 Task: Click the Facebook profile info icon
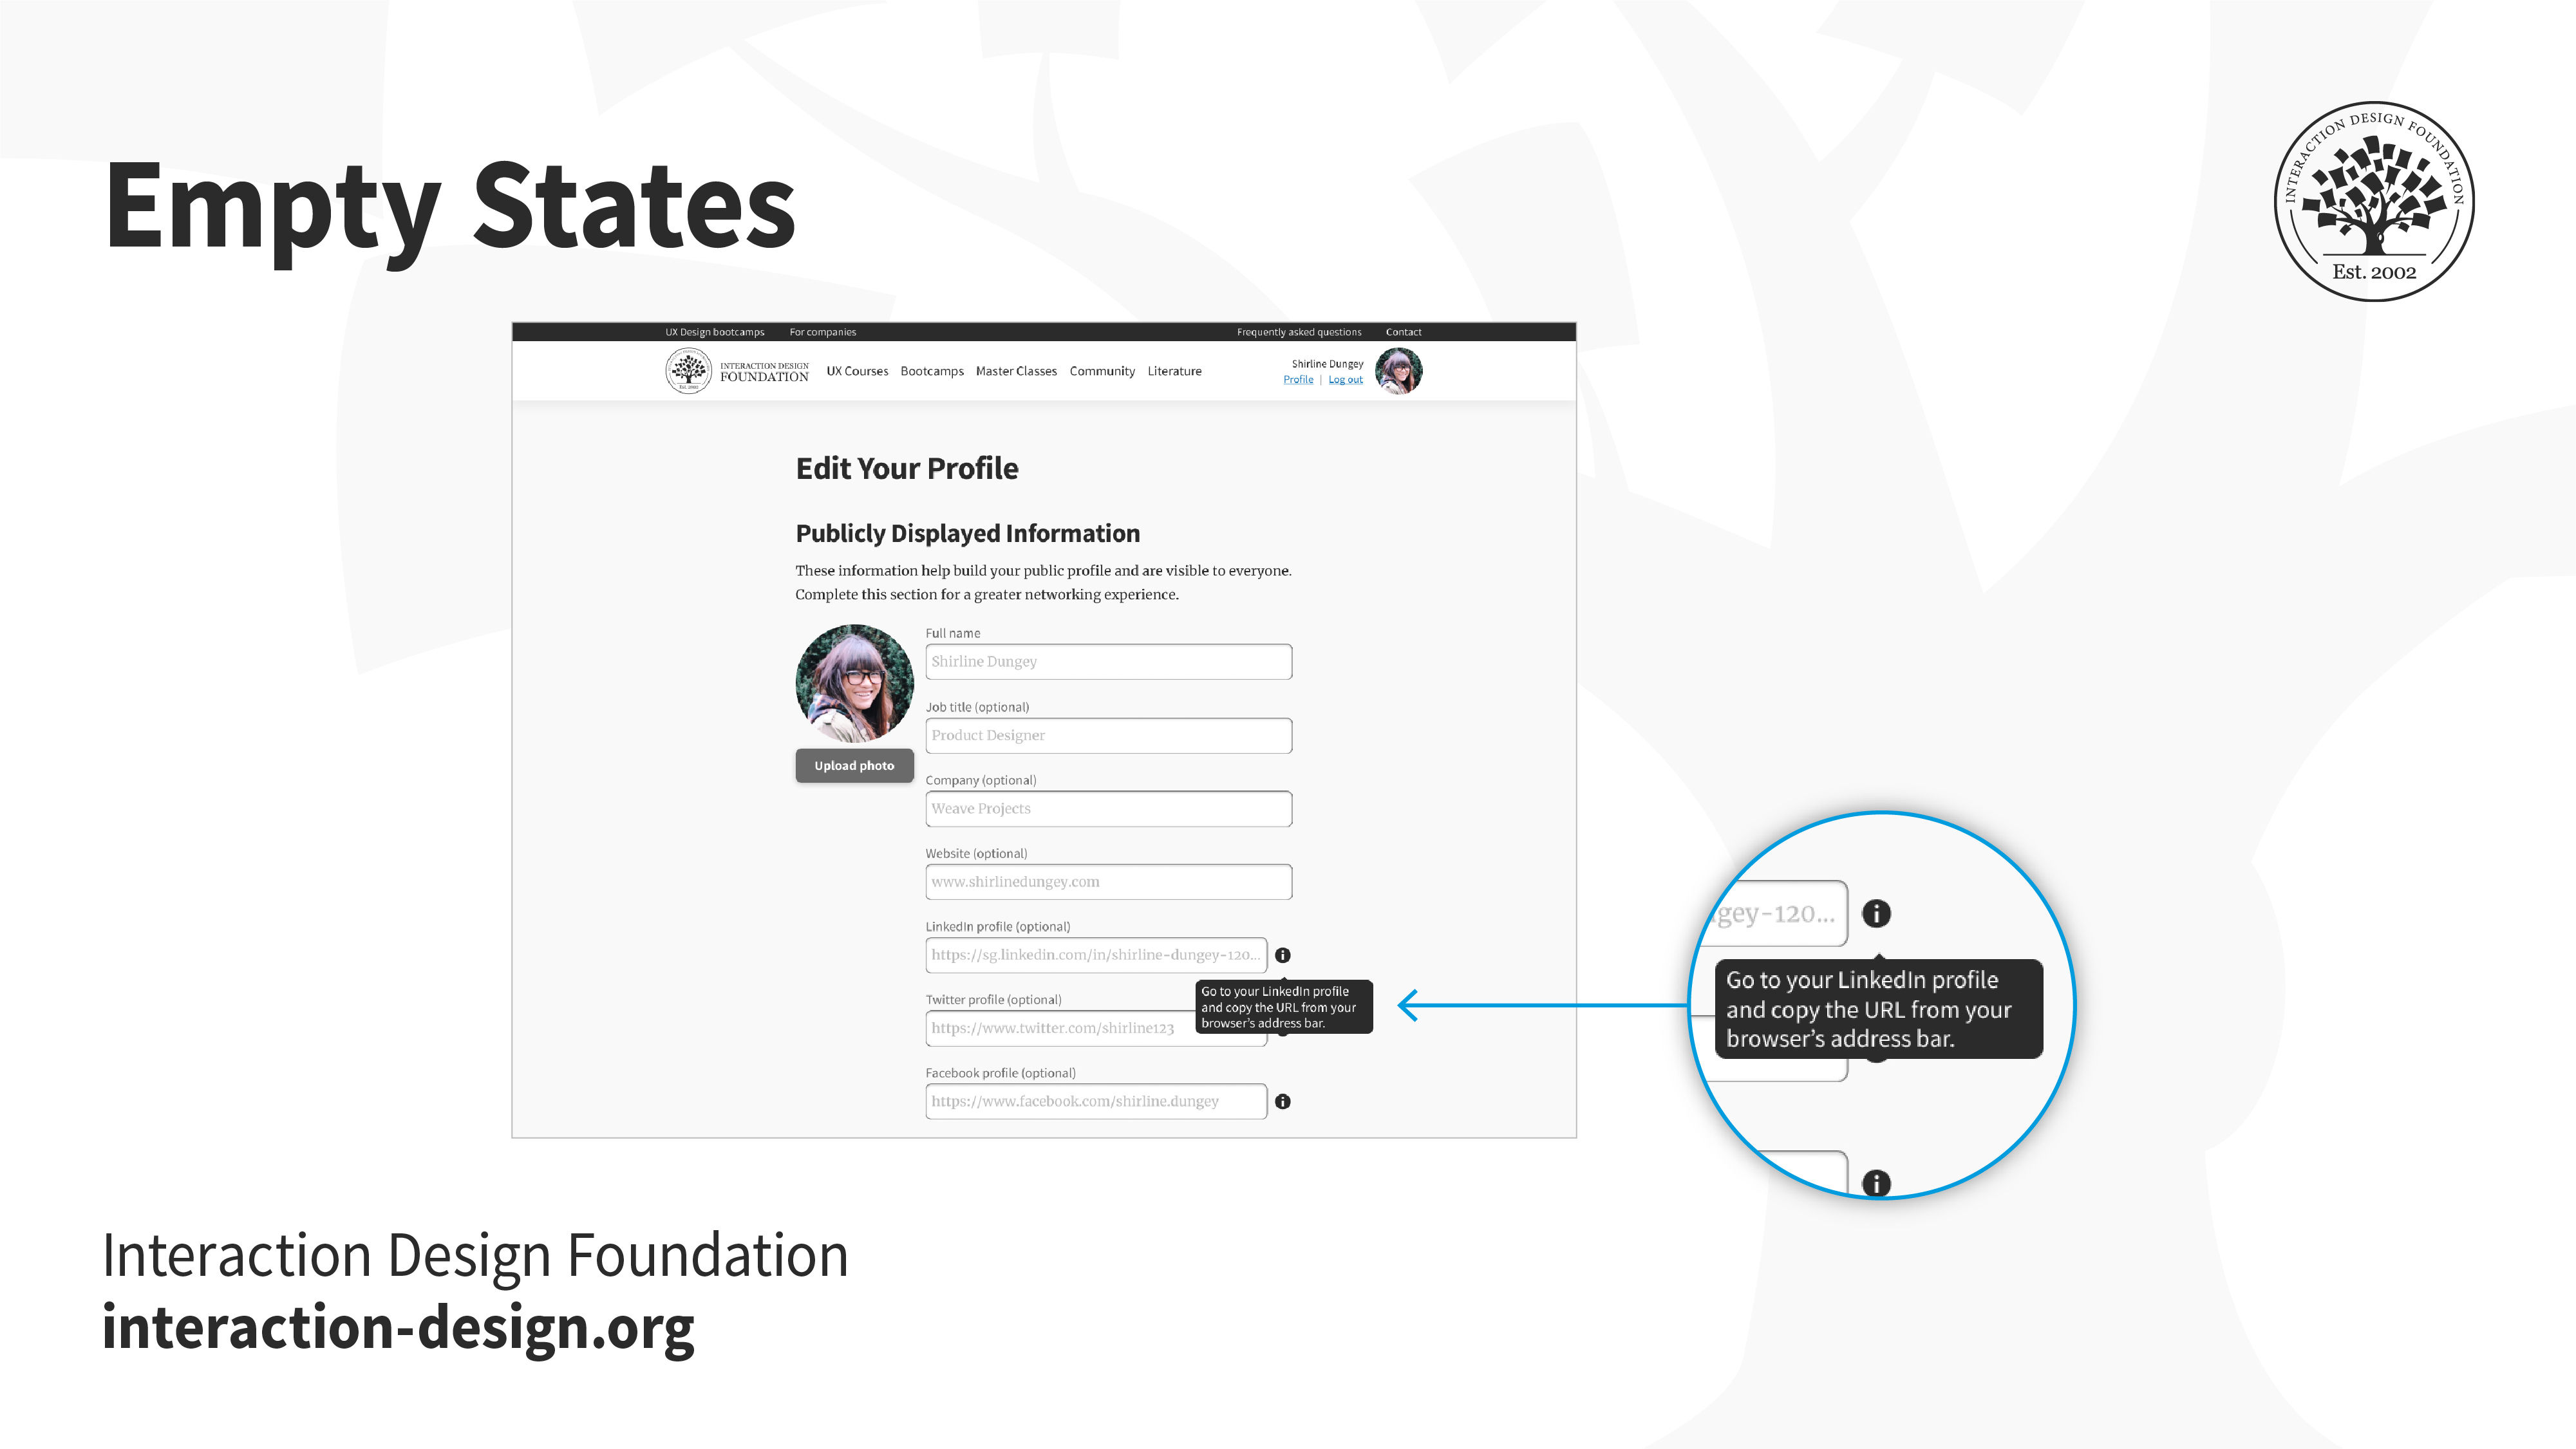point(1286,1101)
